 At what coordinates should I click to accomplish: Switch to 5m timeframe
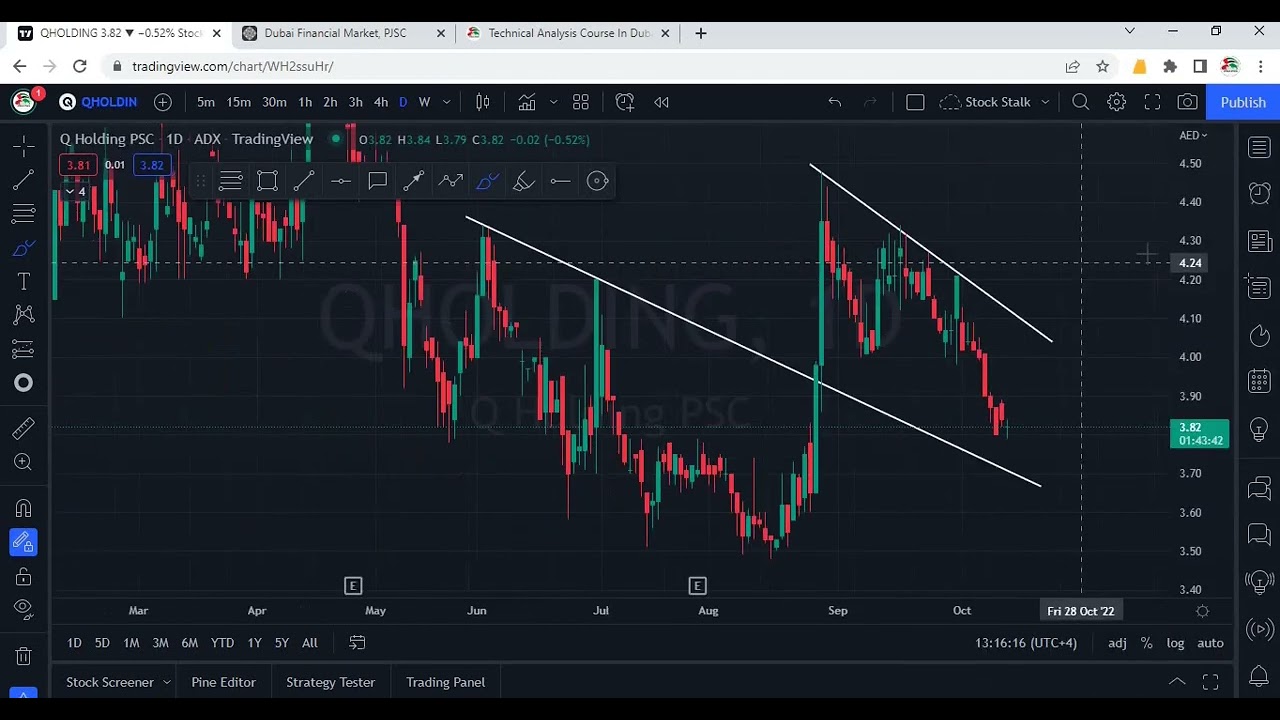[x=206, y=102]
